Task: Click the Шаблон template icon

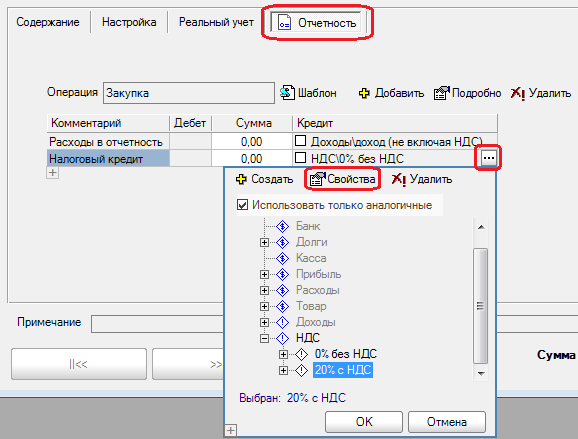Action: (288, 93)
